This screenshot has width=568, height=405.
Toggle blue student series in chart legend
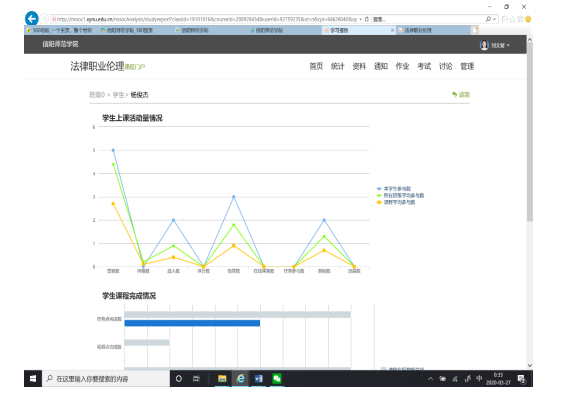pyautogui.click(x=394, y=189)
